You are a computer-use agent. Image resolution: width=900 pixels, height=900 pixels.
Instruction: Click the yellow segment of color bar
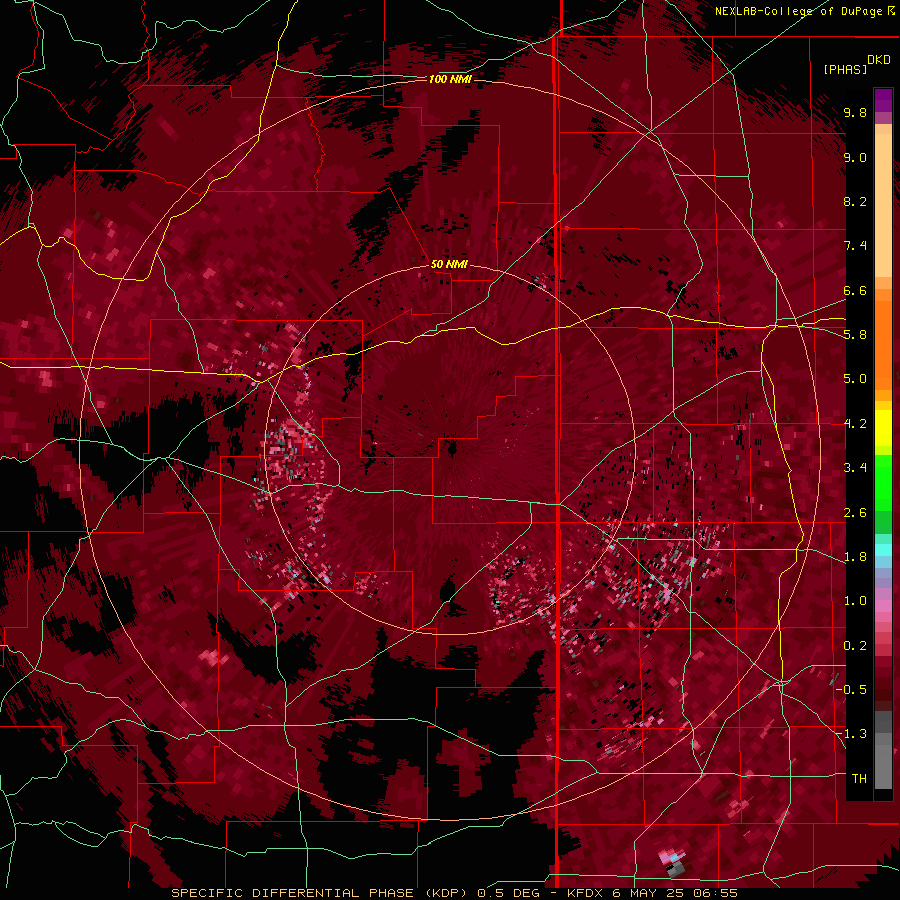coord(883,428)
